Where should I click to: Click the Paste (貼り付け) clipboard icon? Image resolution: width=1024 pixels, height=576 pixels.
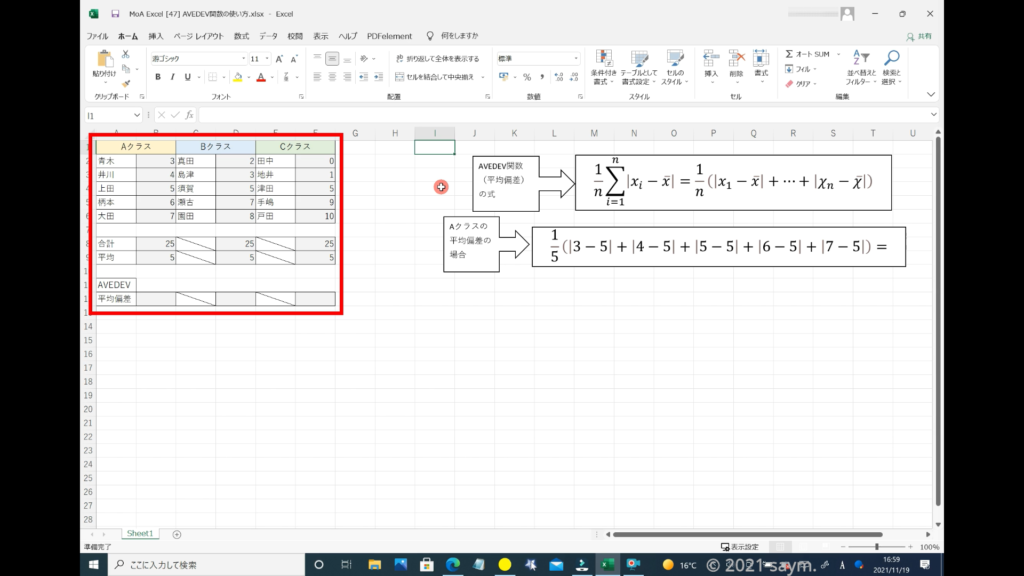click(104, 60)
